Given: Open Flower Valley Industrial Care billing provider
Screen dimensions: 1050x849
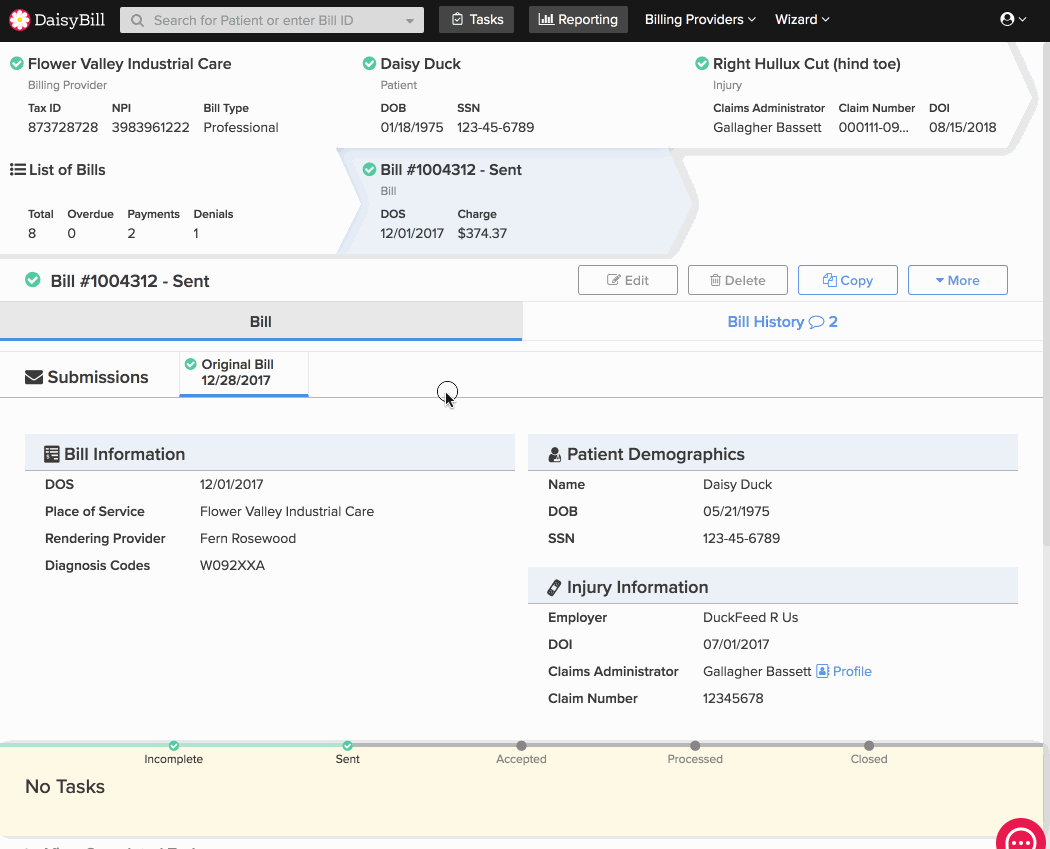Looking at the screenshot, I should [x=129, y=64].
